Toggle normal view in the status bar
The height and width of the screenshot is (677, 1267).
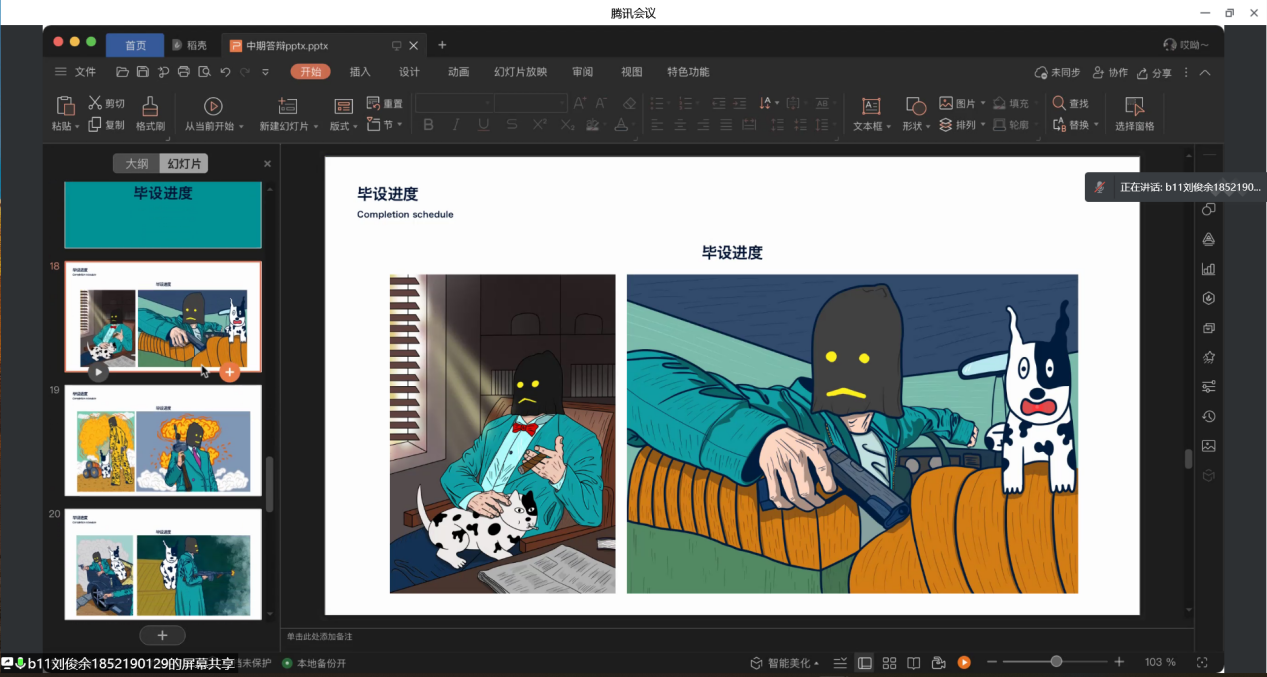[x=865, y=663]
